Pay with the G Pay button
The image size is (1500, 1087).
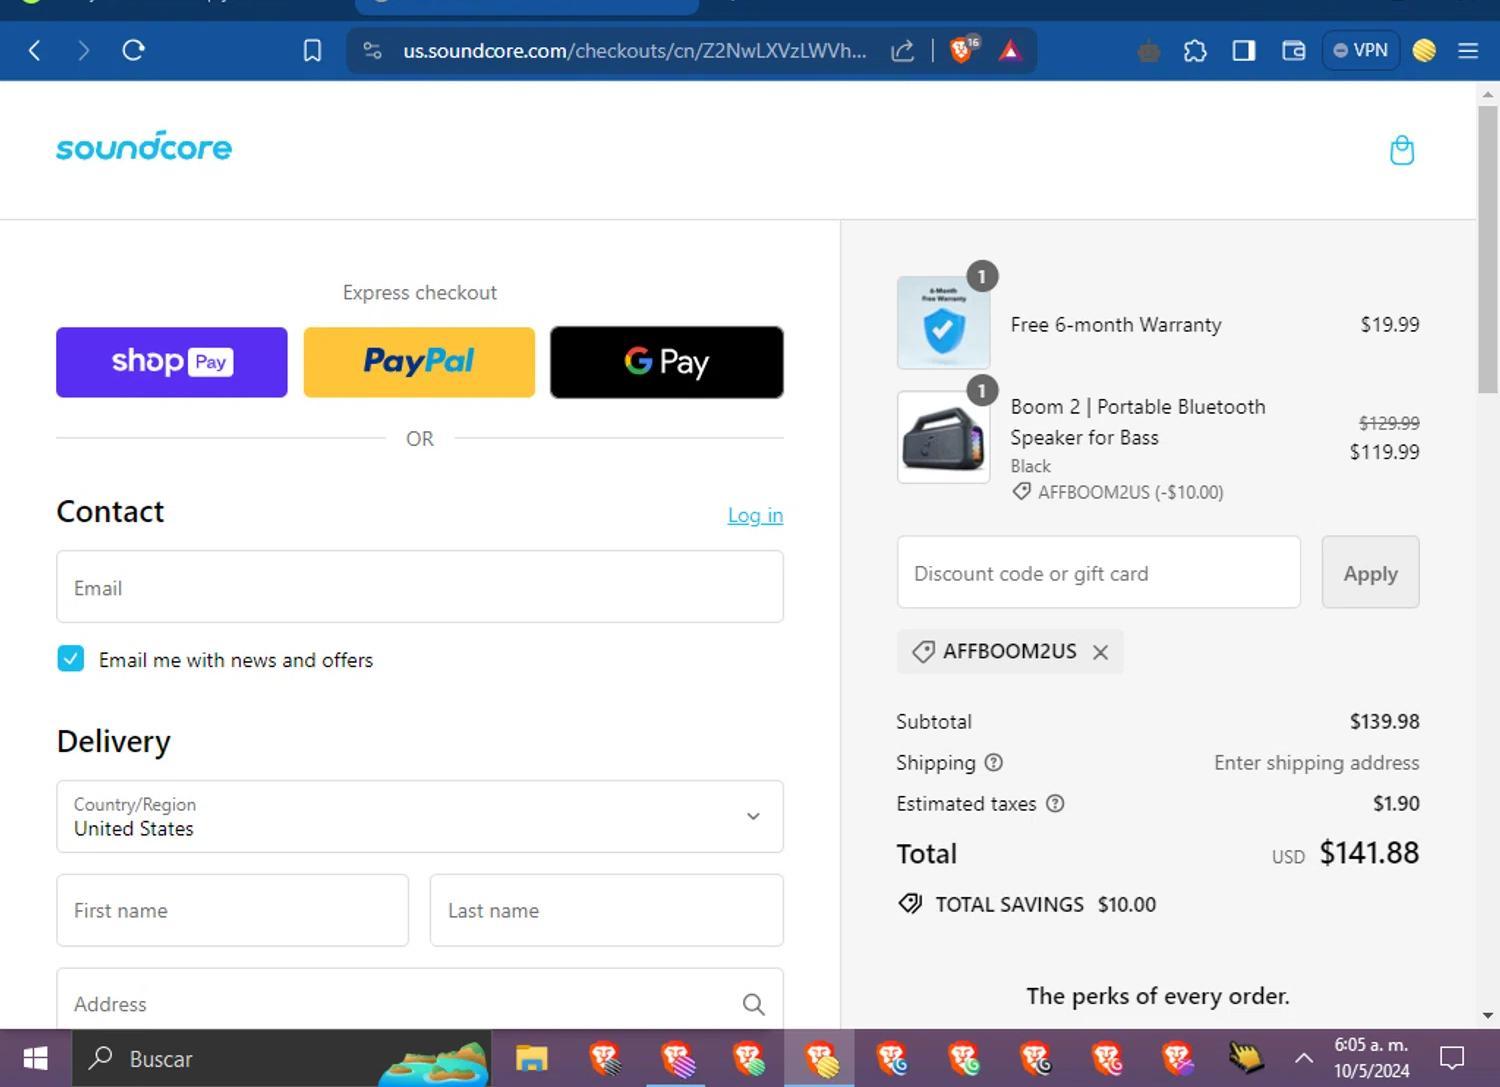(667, 362)
